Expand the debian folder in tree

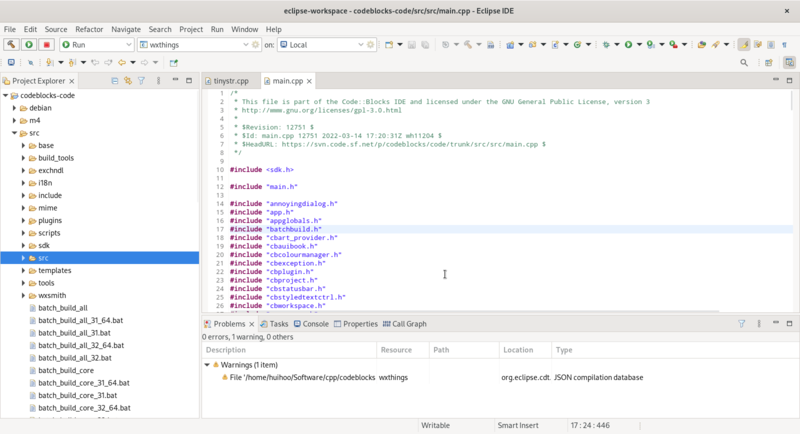(14, 108)
